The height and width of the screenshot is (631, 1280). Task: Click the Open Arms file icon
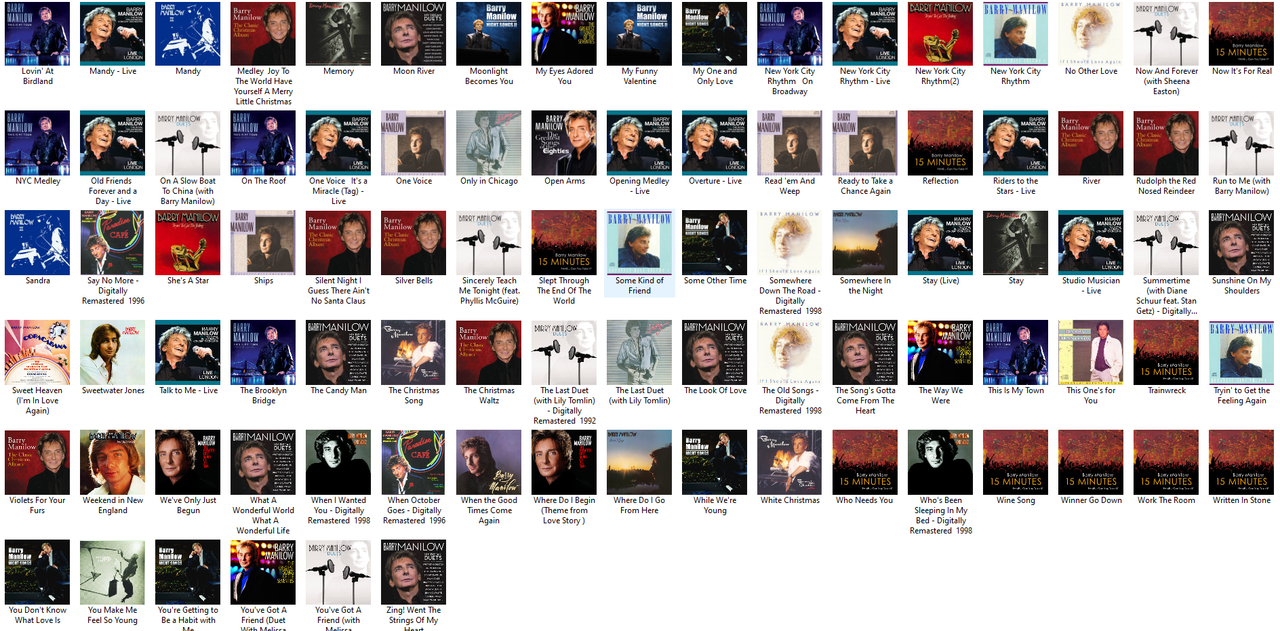coord(564,143)
